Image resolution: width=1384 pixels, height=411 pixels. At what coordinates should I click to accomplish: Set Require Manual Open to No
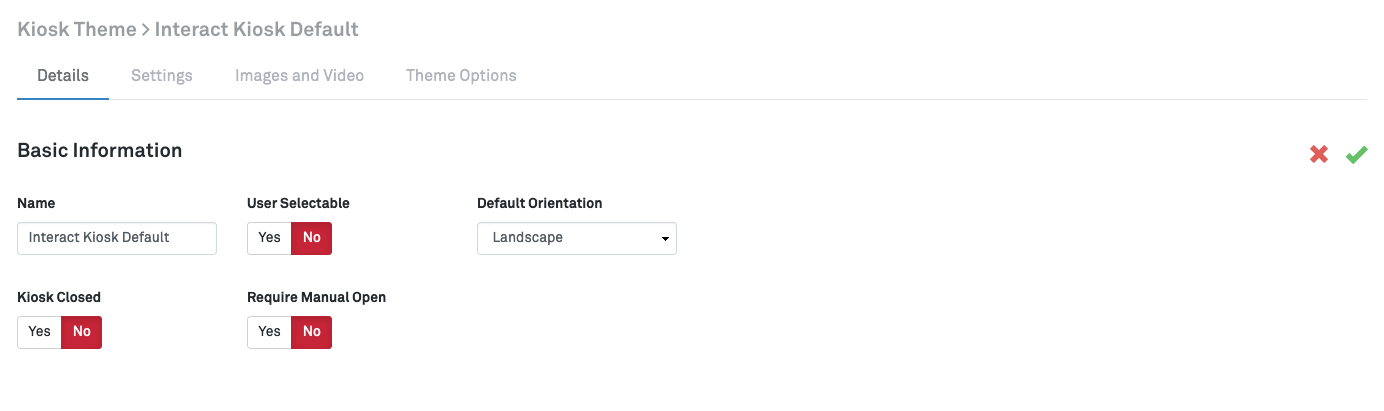(x=311, y=332)
